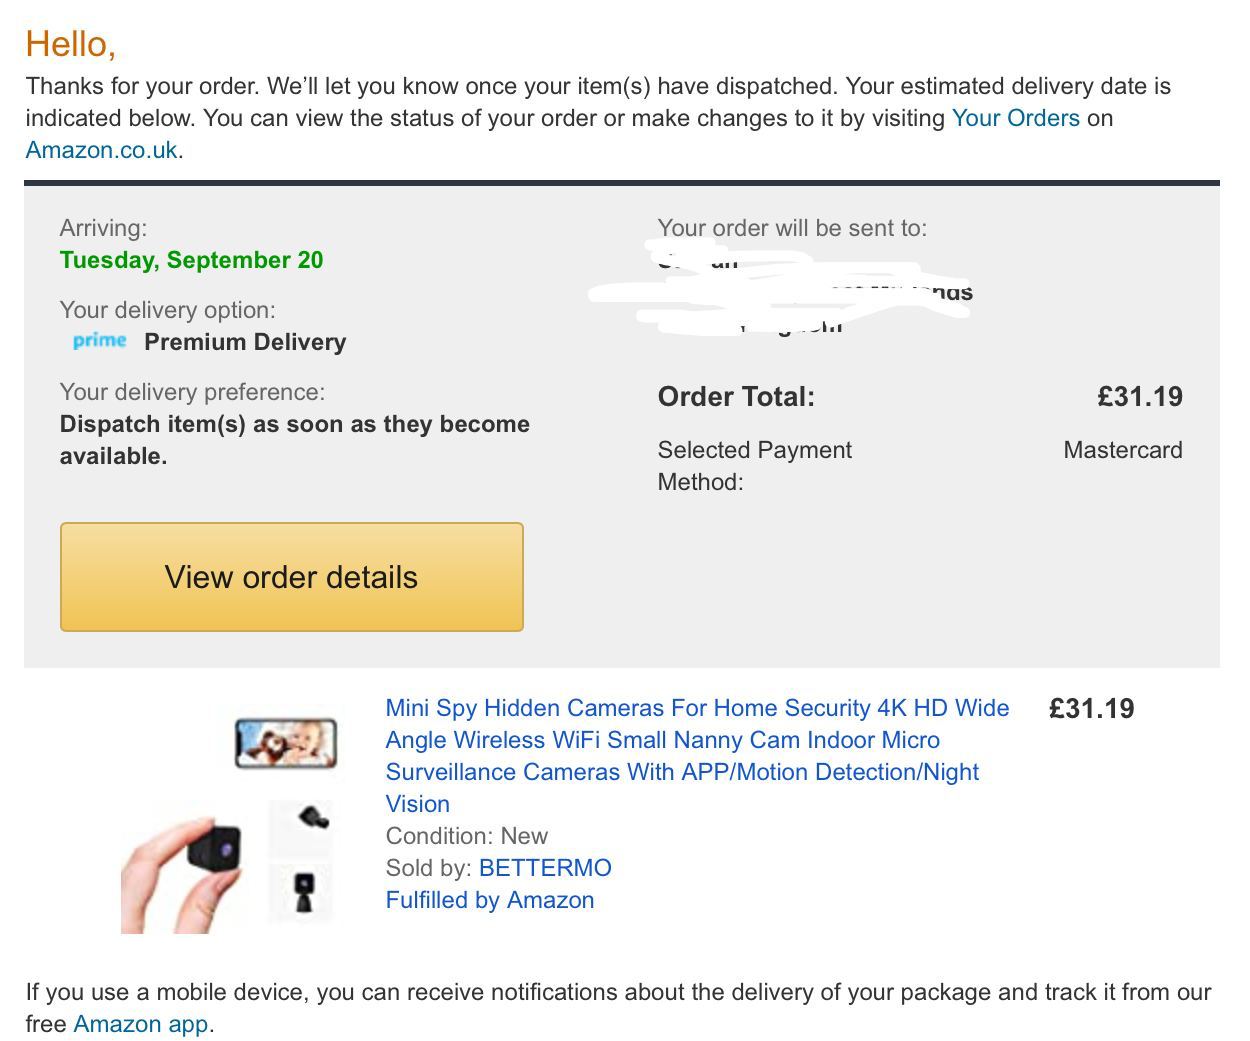Visit the Amazon.co.uk link
This screenshot has width=1250, height=1041.
tap(101, 150)
